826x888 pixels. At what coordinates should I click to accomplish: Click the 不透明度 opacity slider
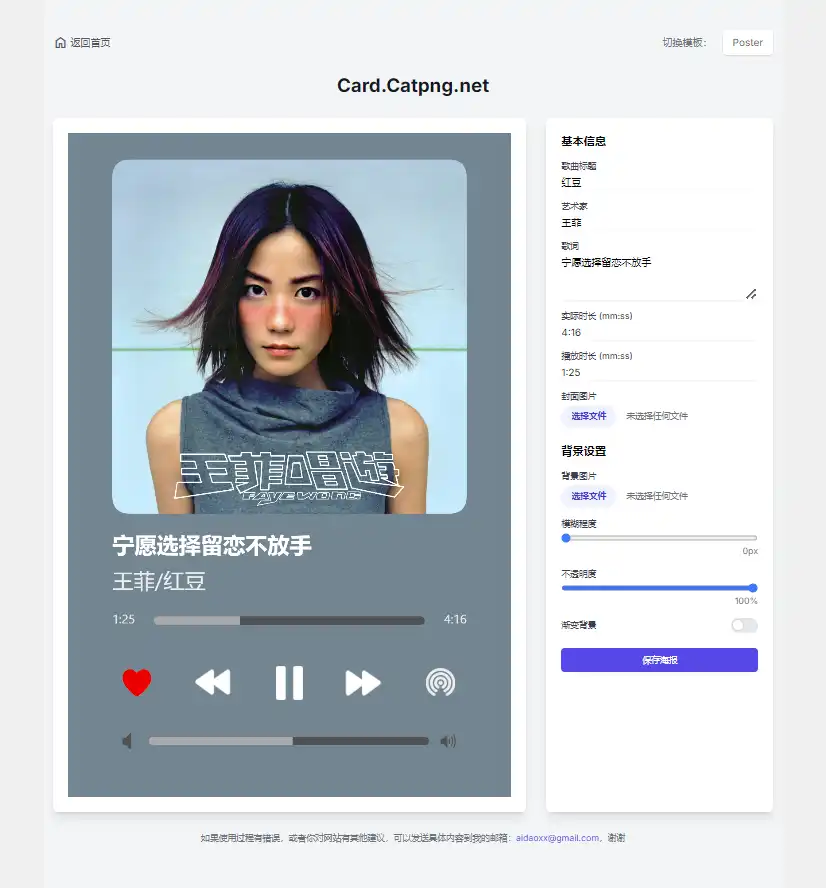(x=659, y=588)
